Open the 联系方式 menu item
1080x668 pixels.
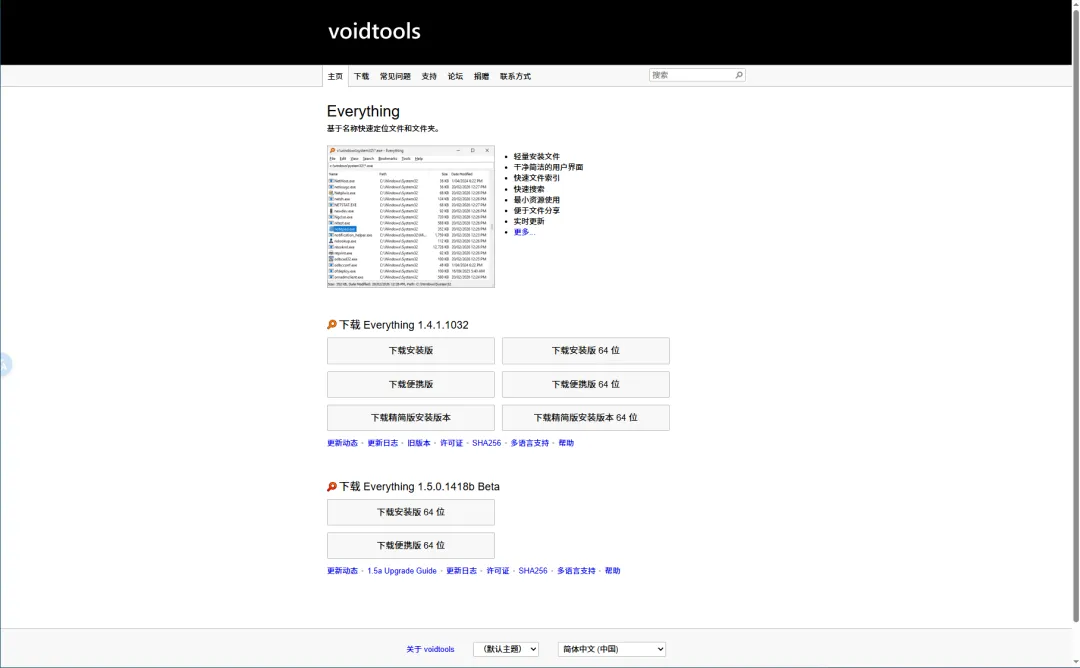tap(515, 76)
